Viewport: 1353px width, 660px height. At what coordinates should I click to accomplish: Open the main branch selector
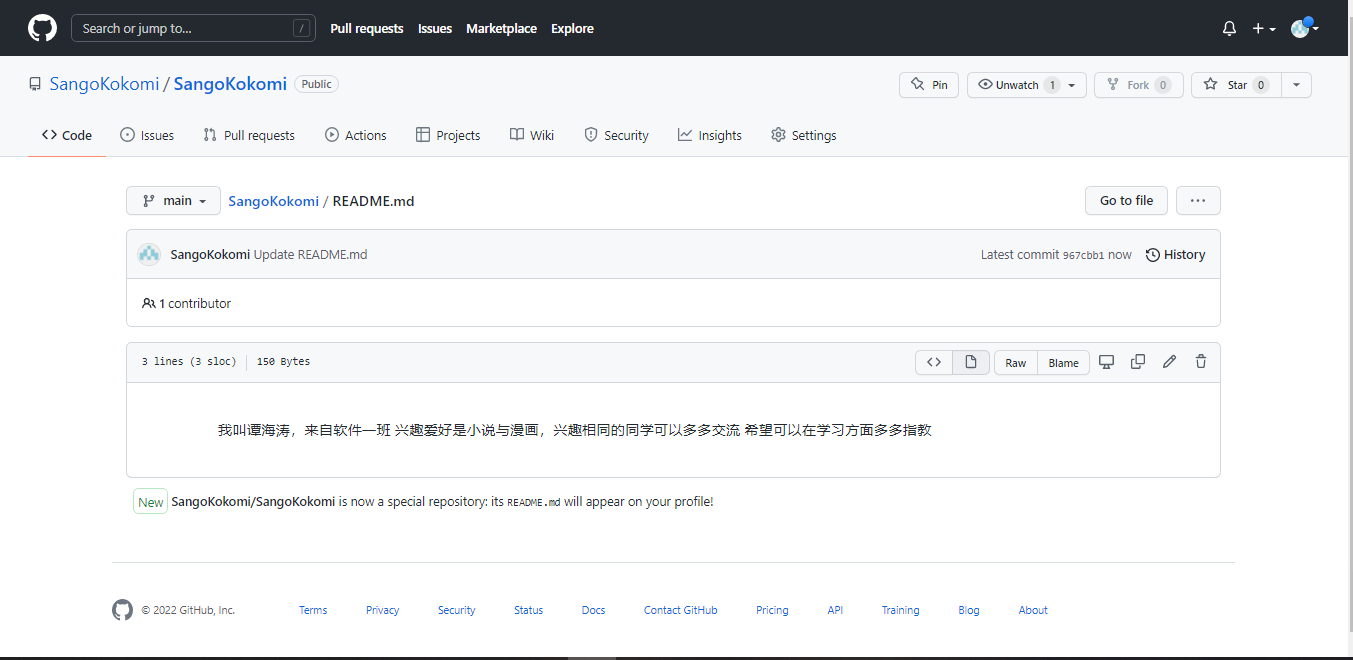click(173, 201)
